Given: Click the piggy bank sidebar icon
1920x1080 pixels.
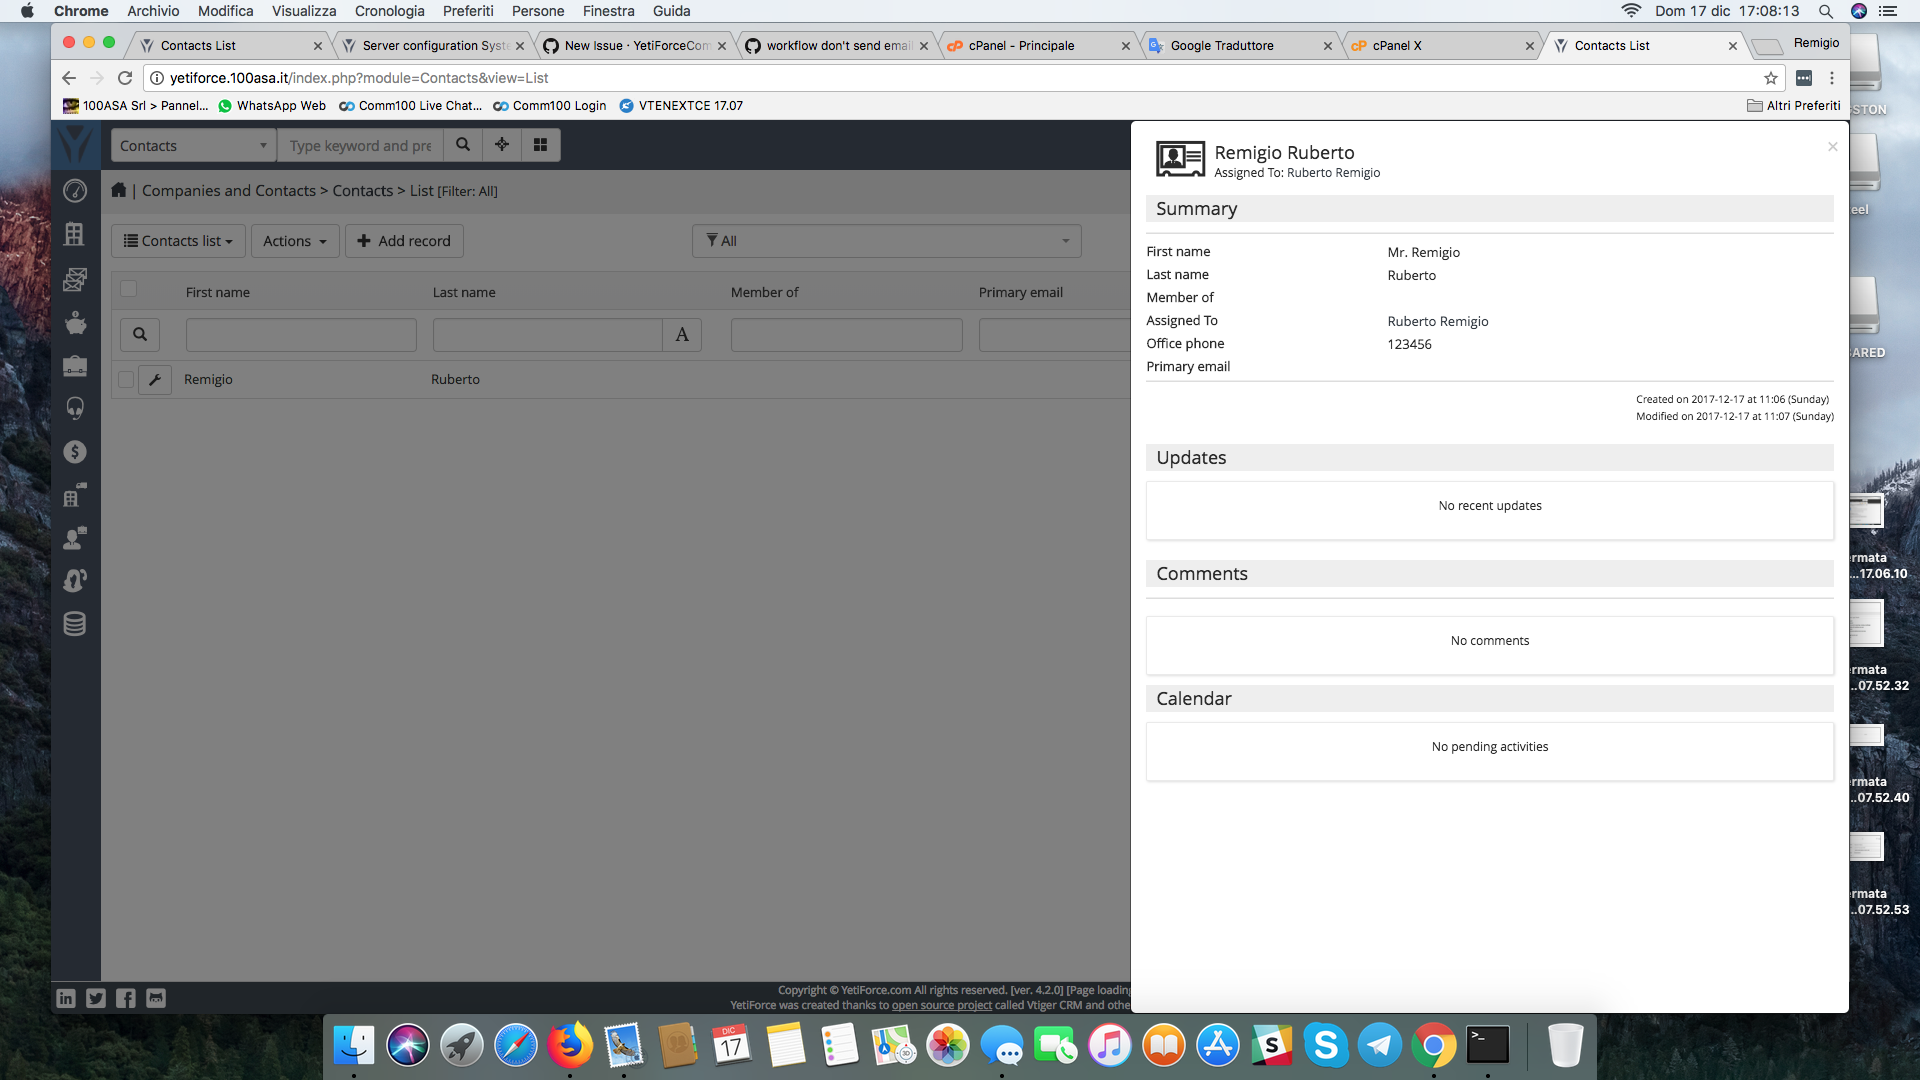Looking at the screenshot, I should pos(75,323).
